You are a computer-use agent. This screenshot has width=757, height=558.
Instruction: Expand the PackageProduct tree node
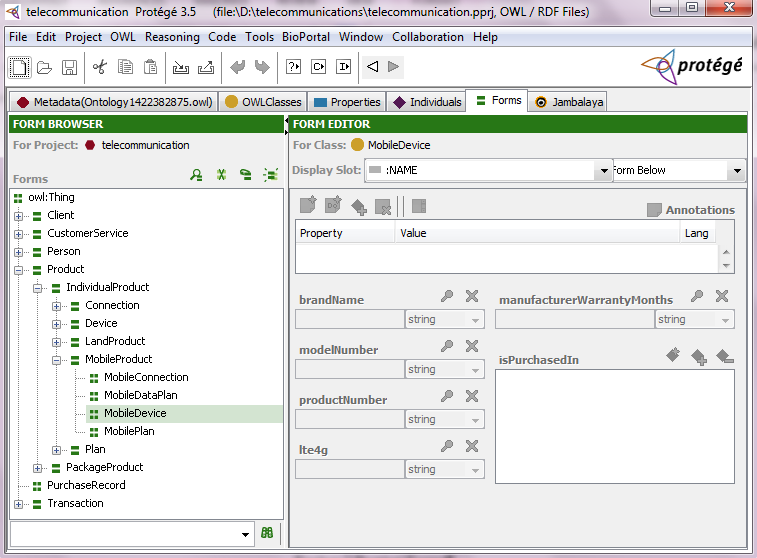37,468
